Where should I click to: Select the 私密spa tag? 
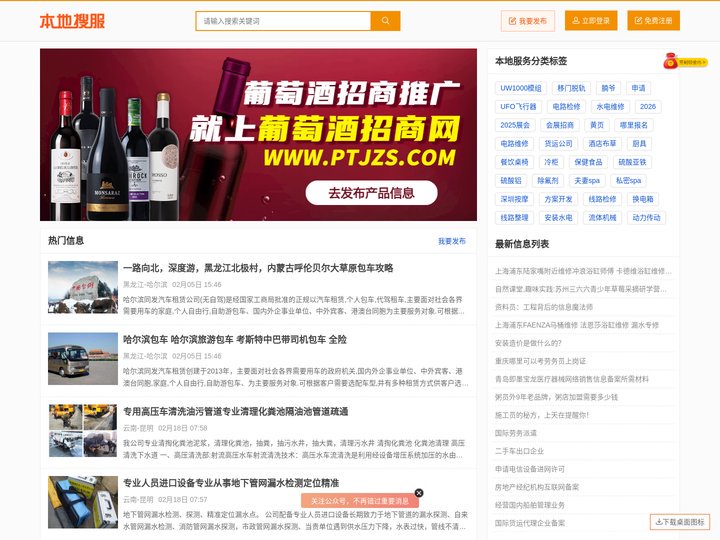629,180
